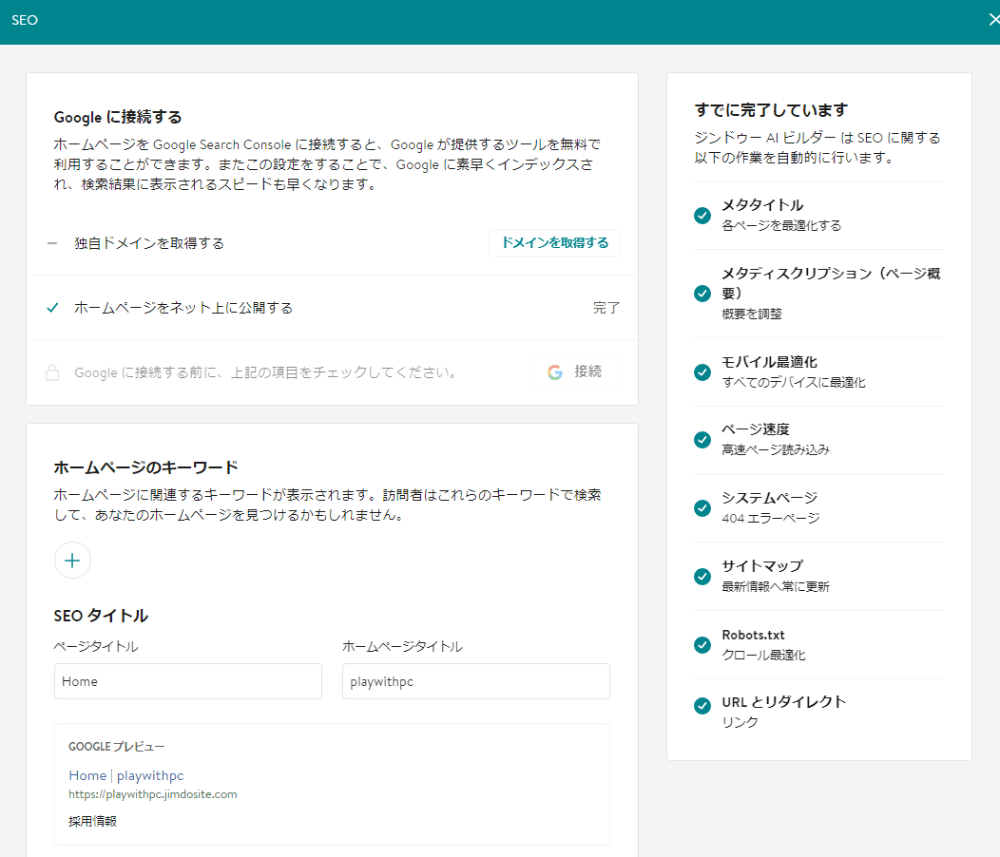
Task: Click the https://playwithpc.jimdosite.com URL text
Action: (153, 795)
